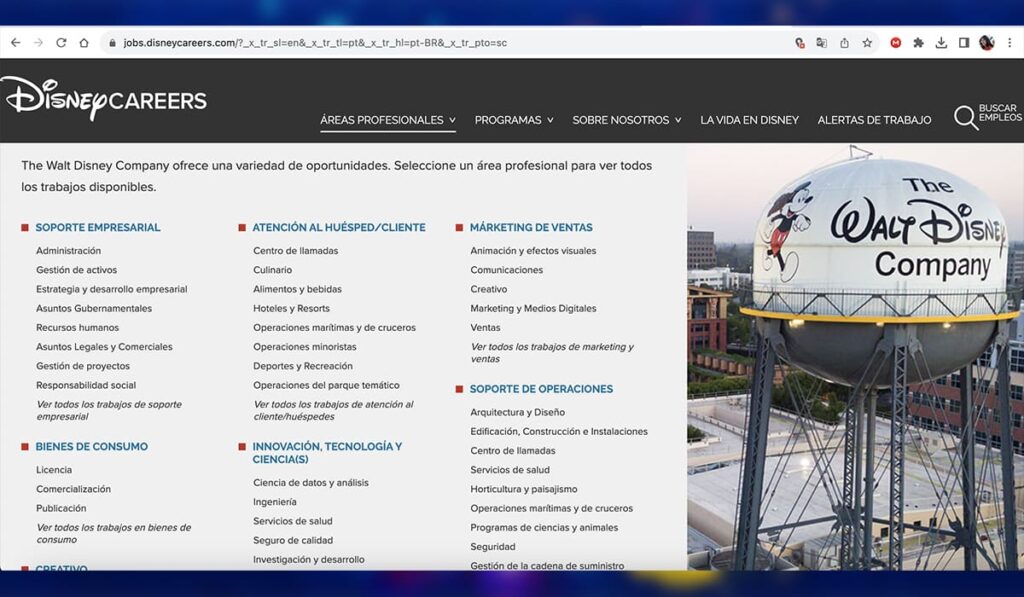Image resolution: width=1024 pixels, height=597 pixels.
Task: Click the translate page icon in address bar
Action: click(822, 42)
